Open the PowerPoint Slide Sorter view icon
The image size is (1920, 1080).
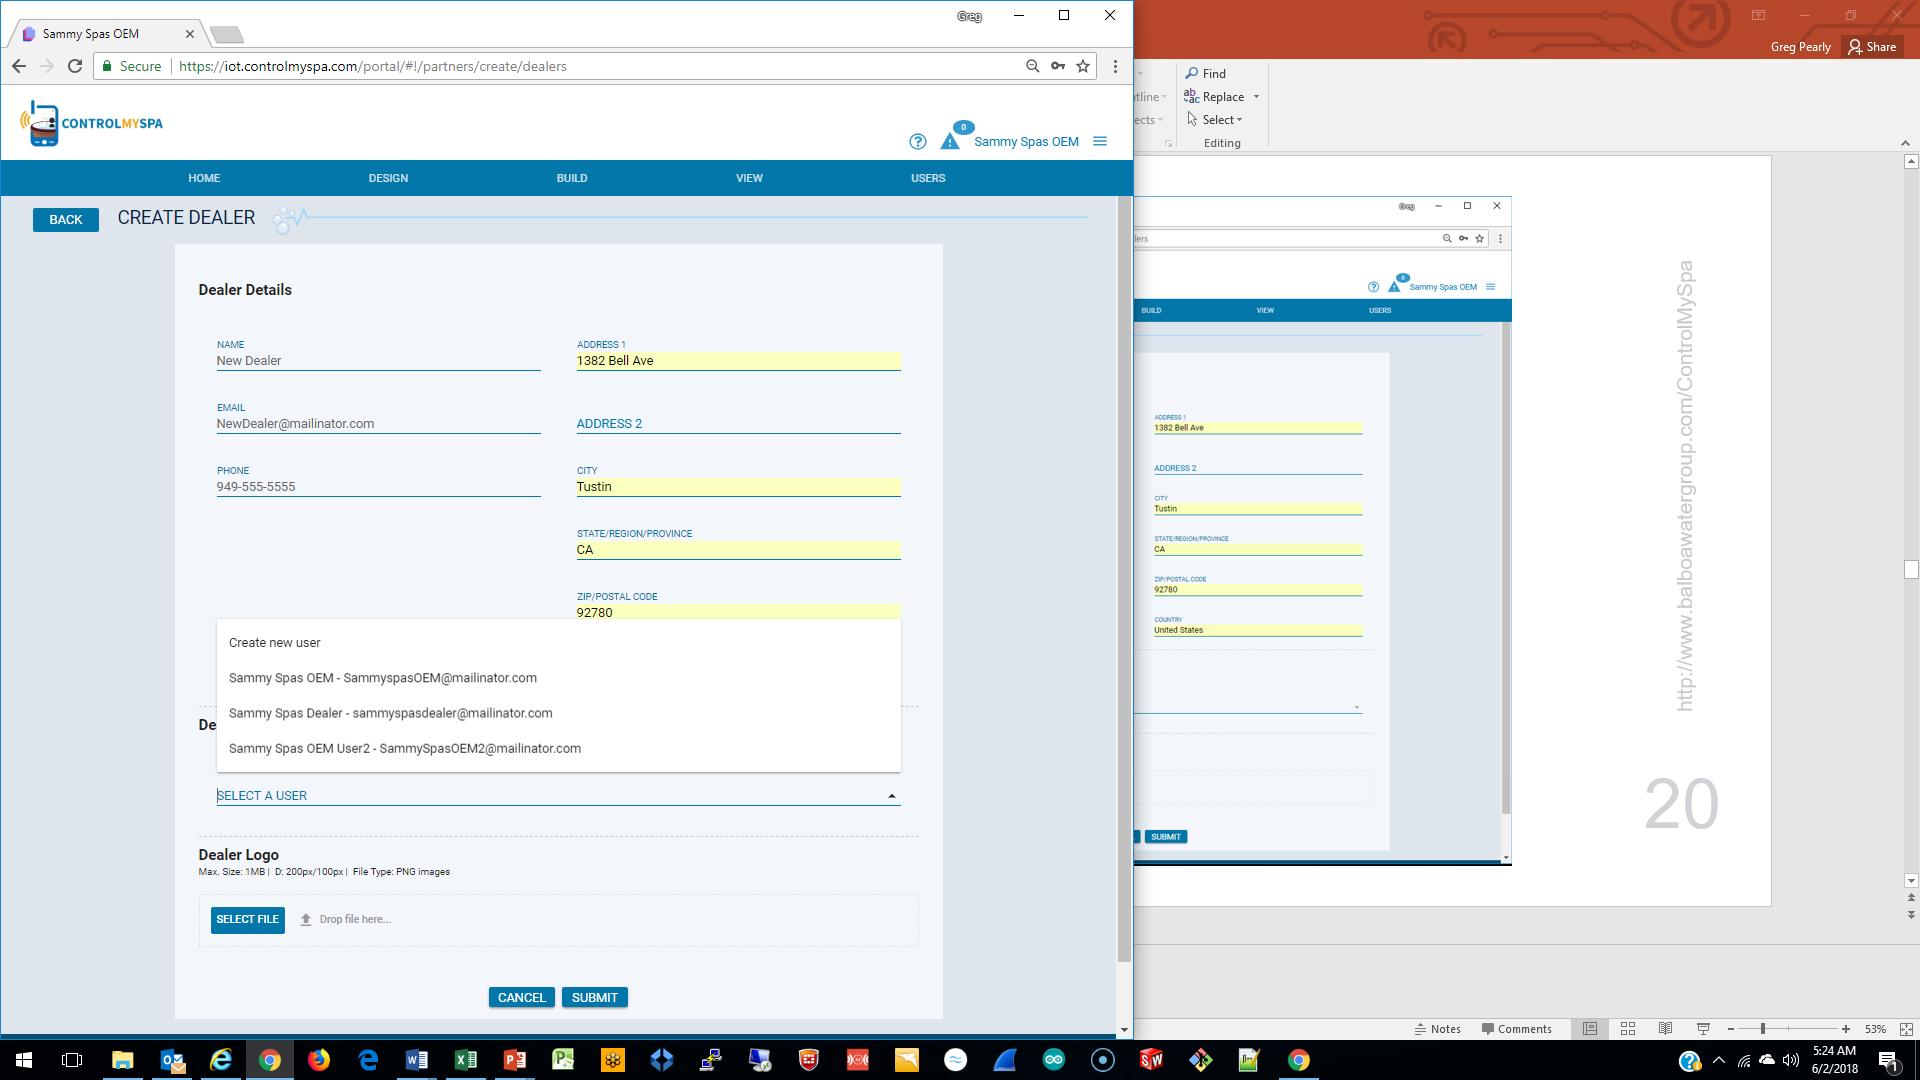1627,1029
